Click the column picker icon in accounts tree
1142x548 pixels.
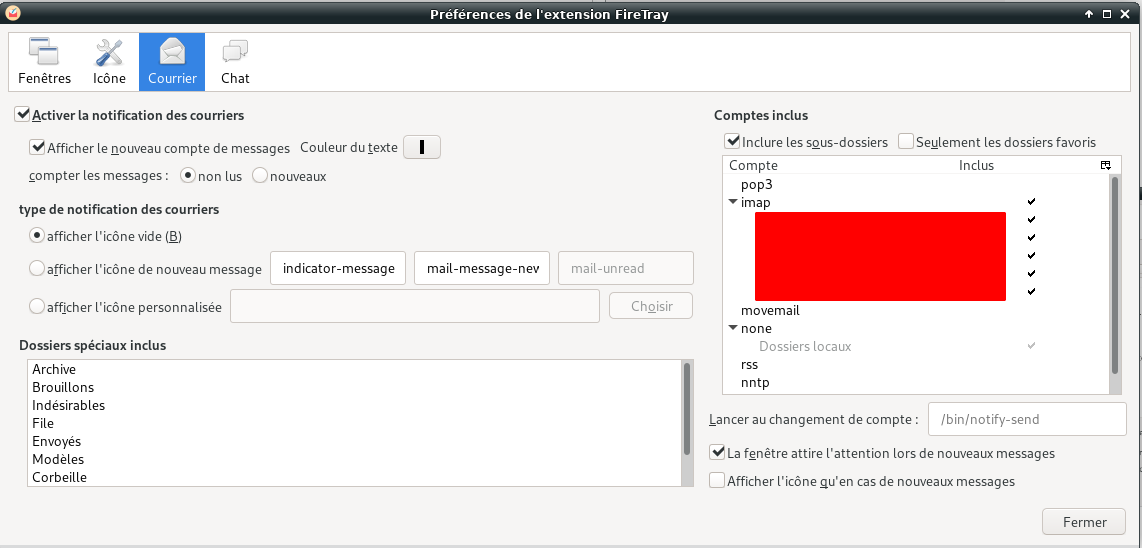[1105, 165]
